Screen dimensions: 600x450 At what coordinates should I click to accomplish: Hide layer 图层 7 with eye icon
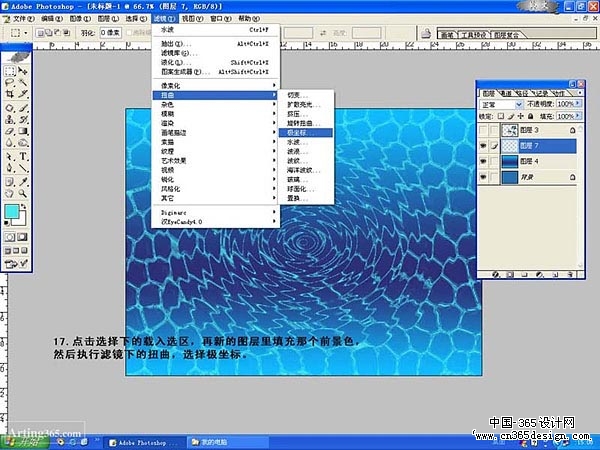[x=483, y=146]
